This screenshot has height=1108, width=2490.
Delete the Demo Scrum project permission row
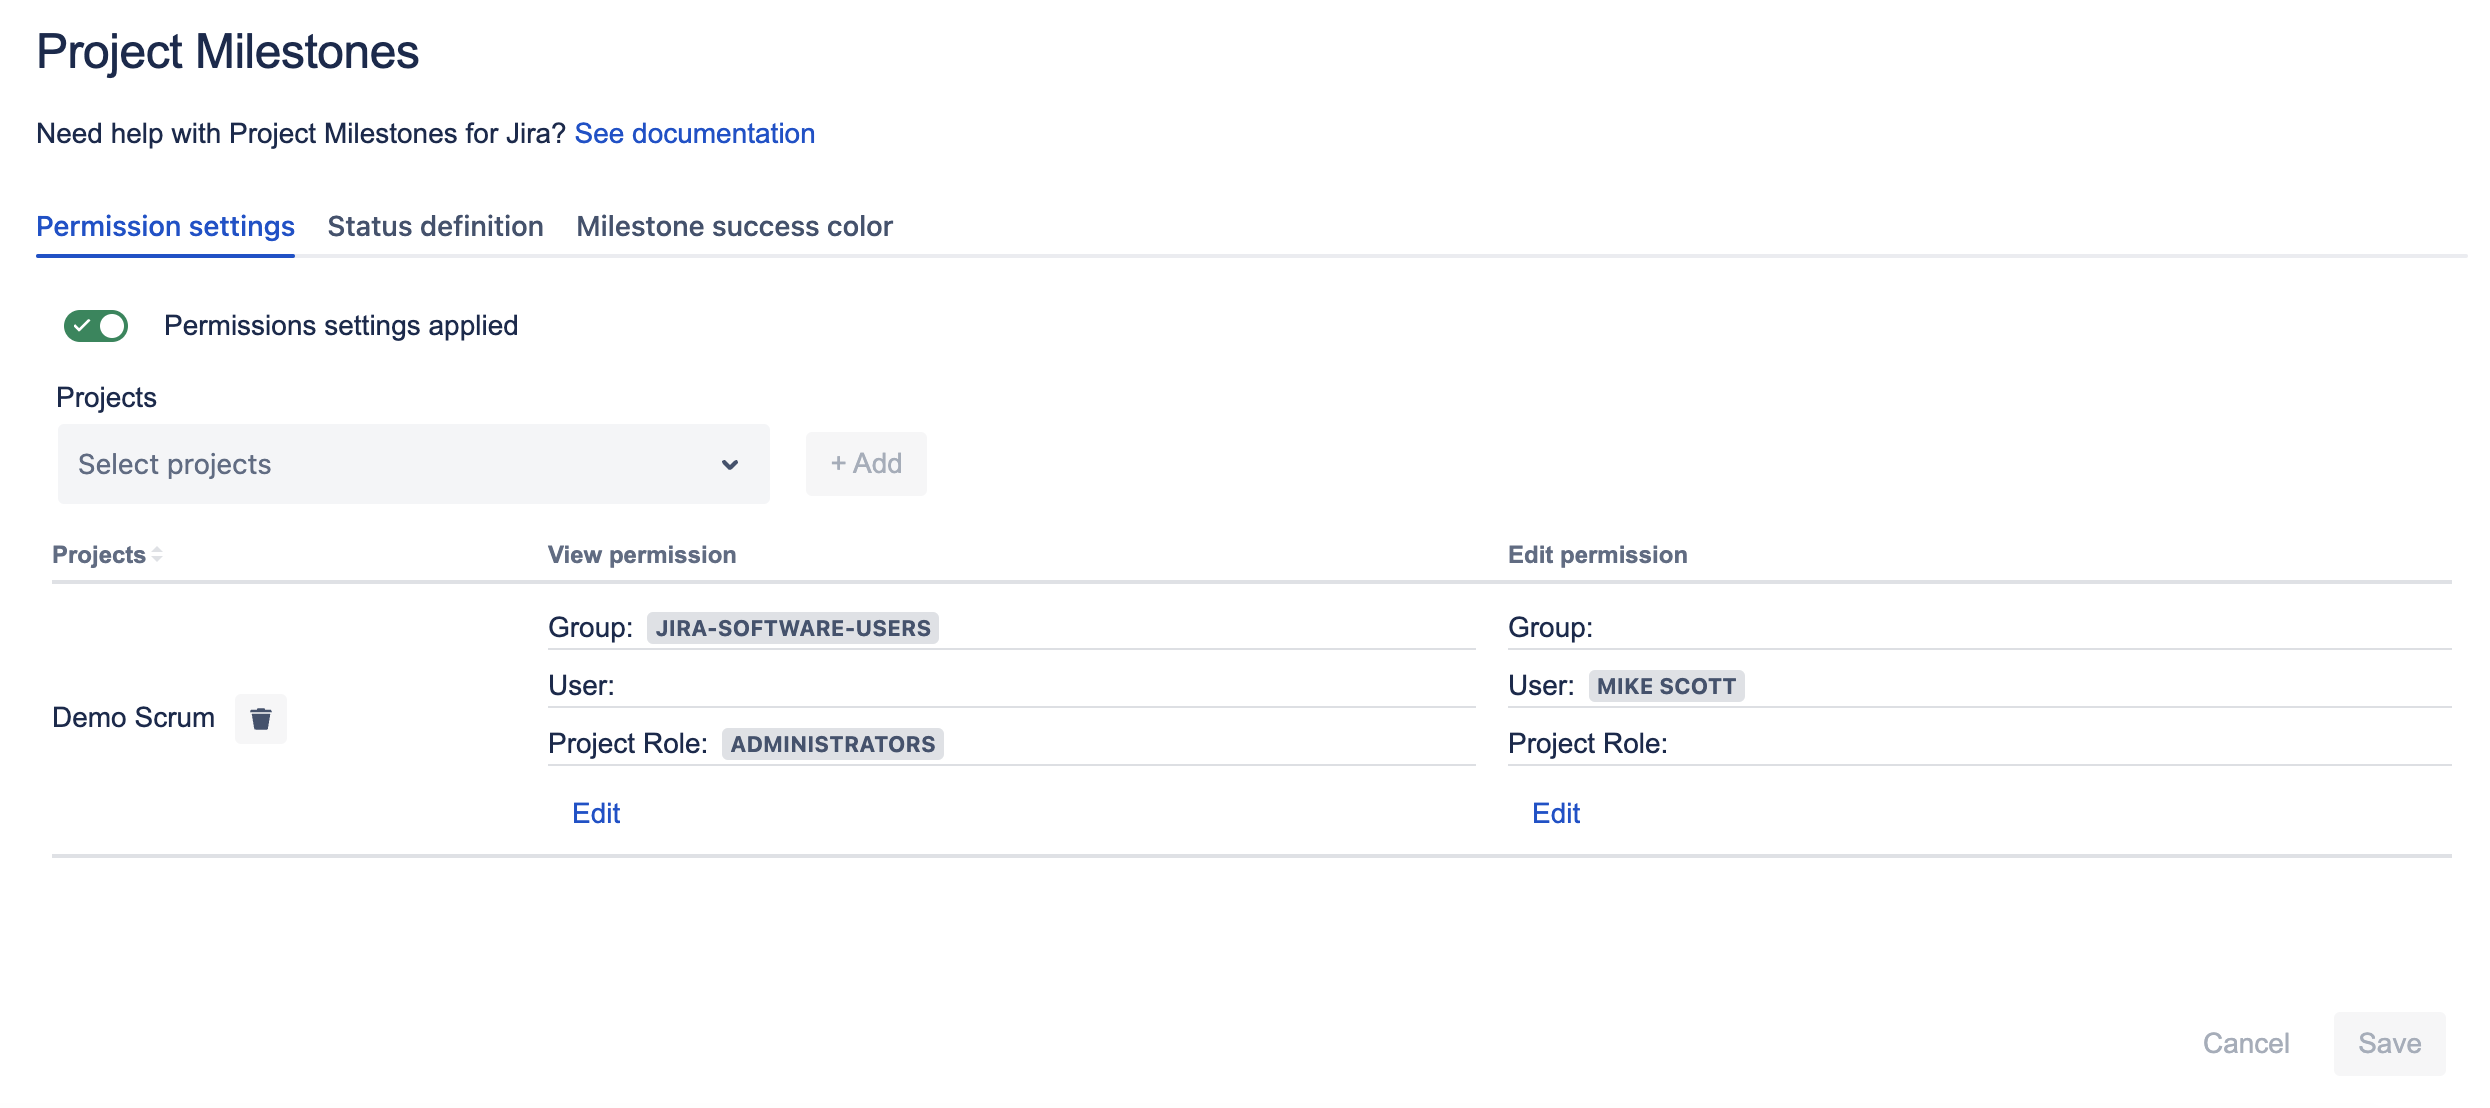click(260, 718)
